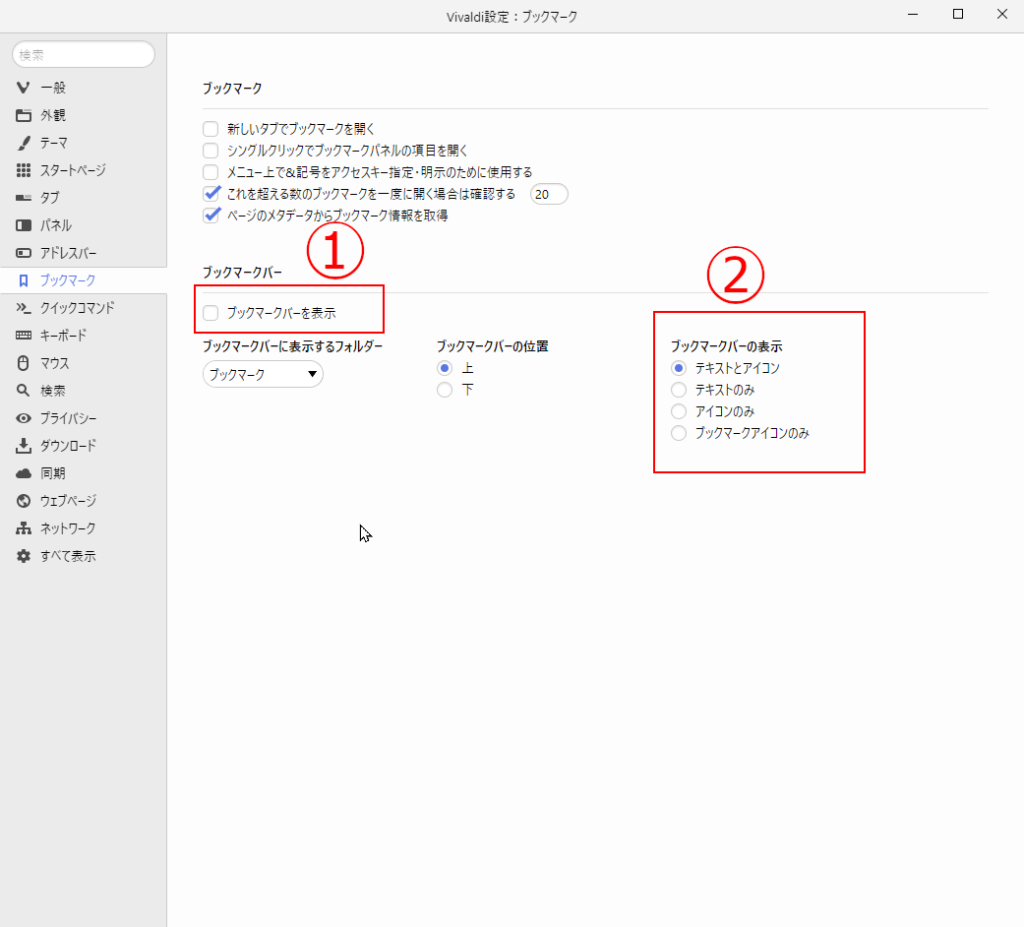Viewport: 1024px width, 927px height.
Task: Toggle シングルクリックでブックマークパネルの項目を開く checkbox
Action: point(210,151)
